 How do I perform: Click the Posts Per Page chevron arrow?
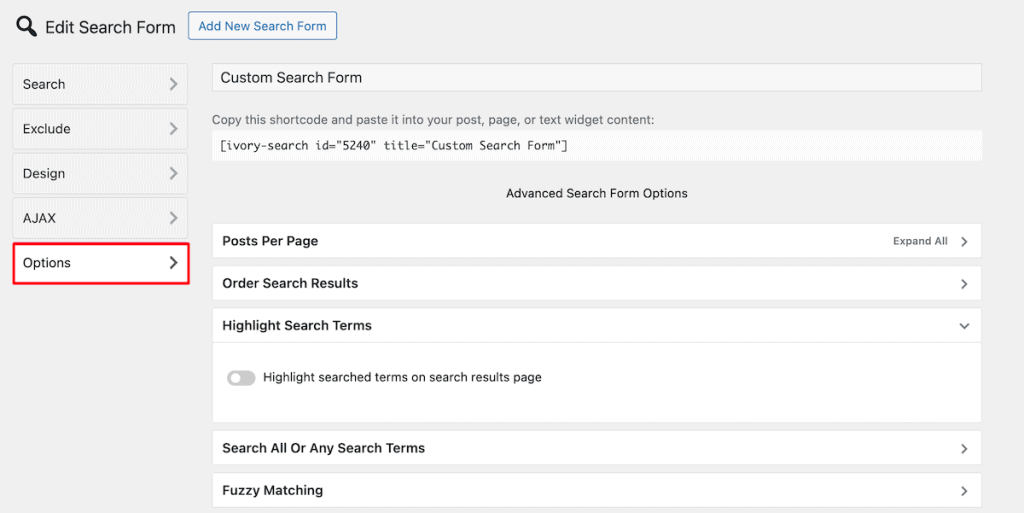pyautogui.click(x=965, y=241)
